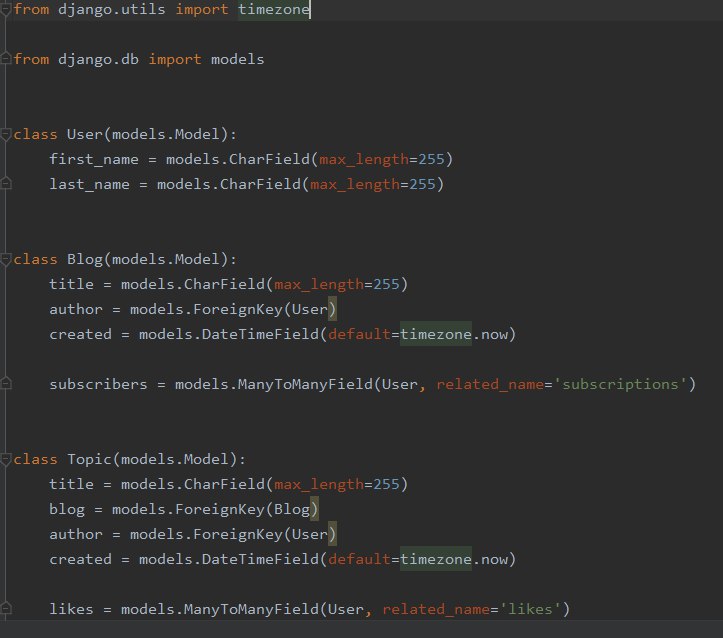Click 'last_name' field name
Viewport: 723px width, 638px height.
coord(89,184)
